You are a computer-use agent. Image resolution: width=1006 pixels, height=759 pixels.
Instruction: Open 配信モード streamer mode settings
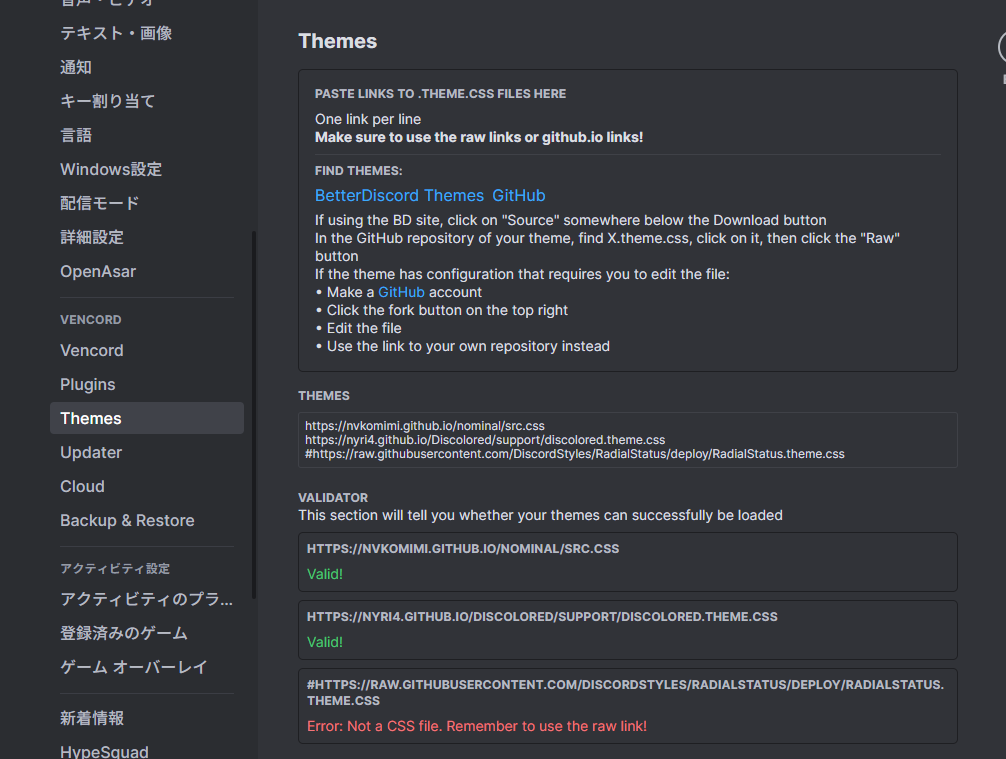point(100,203)
